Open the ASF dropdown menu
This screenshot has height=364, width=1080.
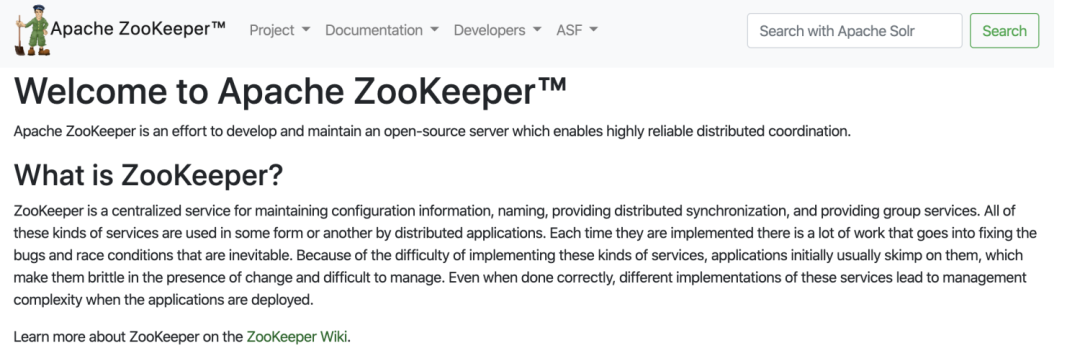[577, 30]
